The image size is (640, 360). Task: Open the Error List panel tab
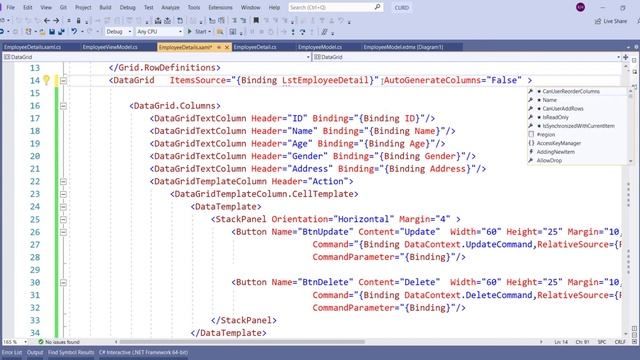[x=12, y=353]
